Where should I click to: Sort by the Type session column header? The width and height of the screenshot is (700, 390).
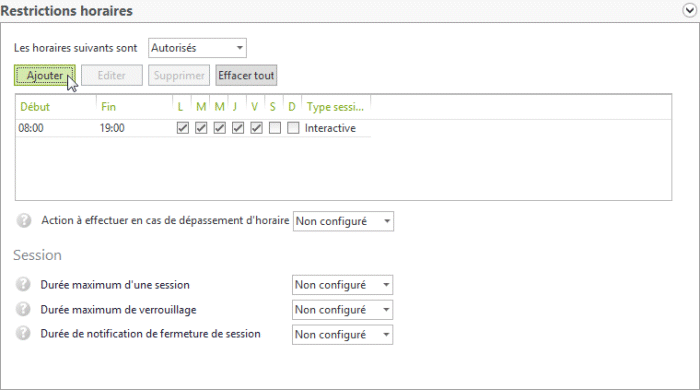click(x=336, y=107)
